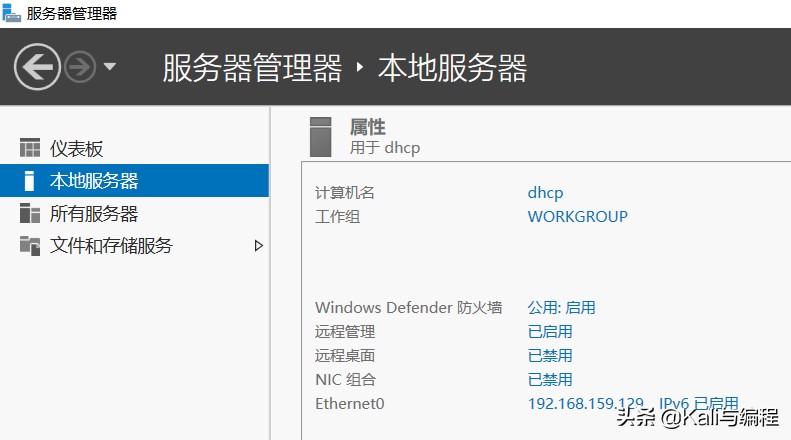Click the 计算机名 label
The height and width of the screenshot is (440, 791).
coord(345,193)
